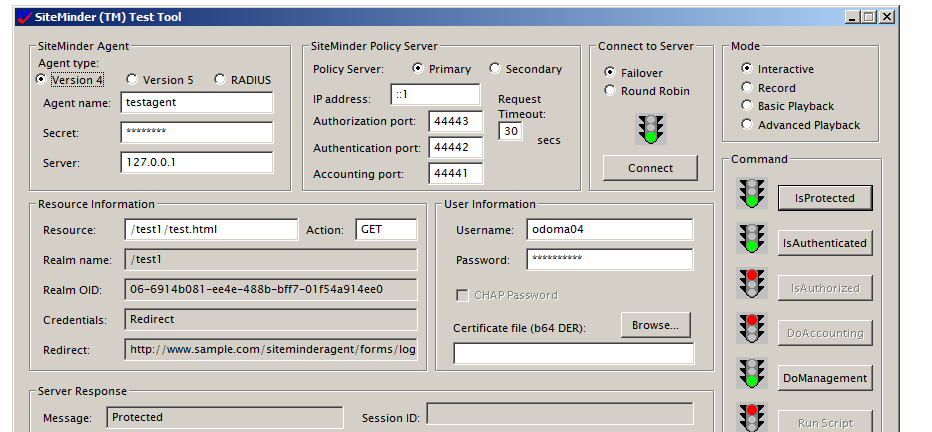This screenshot has width=932, height=432.
Task: Click the Authentication port field
Action: click(x=455, y=147)
